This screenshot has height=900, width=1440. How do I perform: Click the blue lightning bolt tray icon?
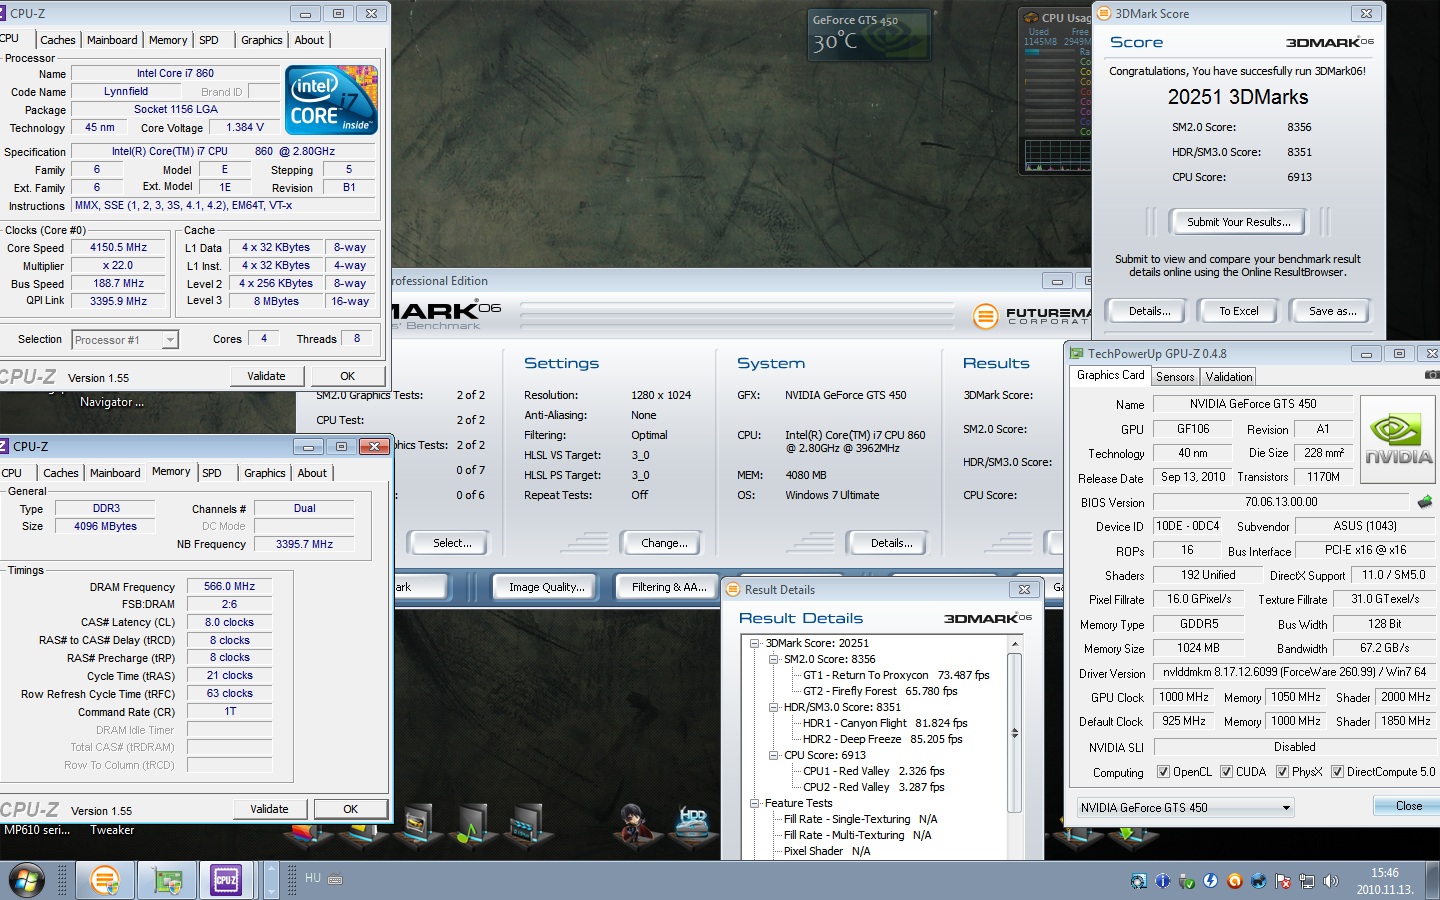pyautogui.click(x=1210, y=881)
